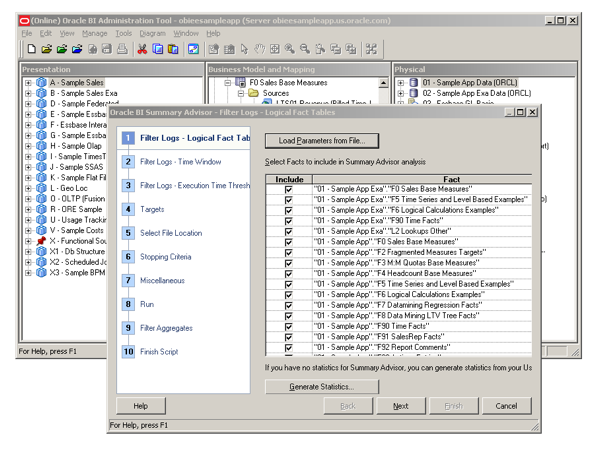Image resolution: width=600 pixels, height=449 pixels.
Task: Click database icon of 01 - Sample App Data
Action: pos(414,83)
